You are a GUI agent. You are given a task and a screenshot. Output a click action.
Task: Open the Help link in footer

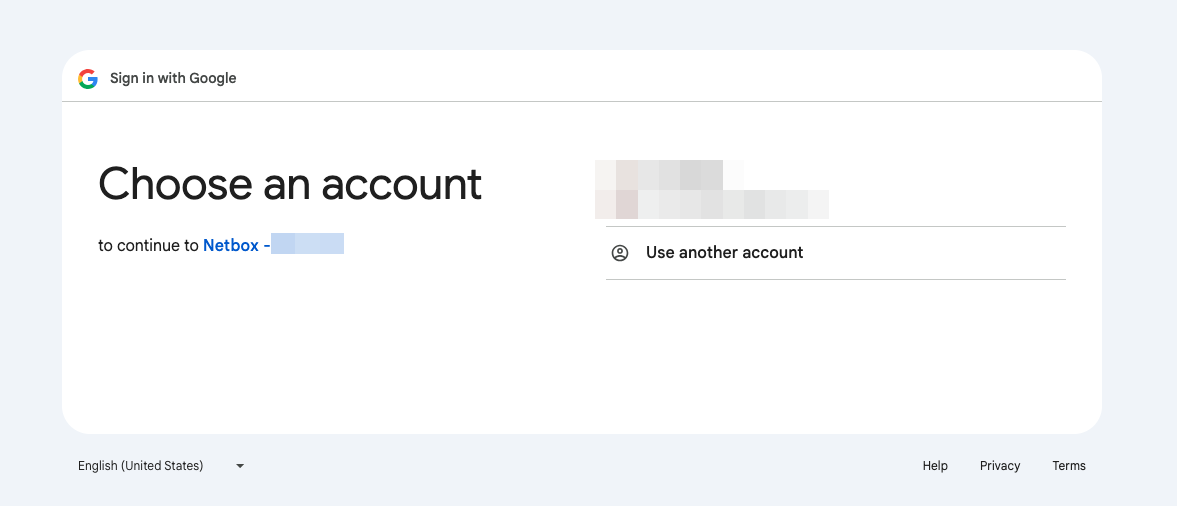click(x=935, y=466)
